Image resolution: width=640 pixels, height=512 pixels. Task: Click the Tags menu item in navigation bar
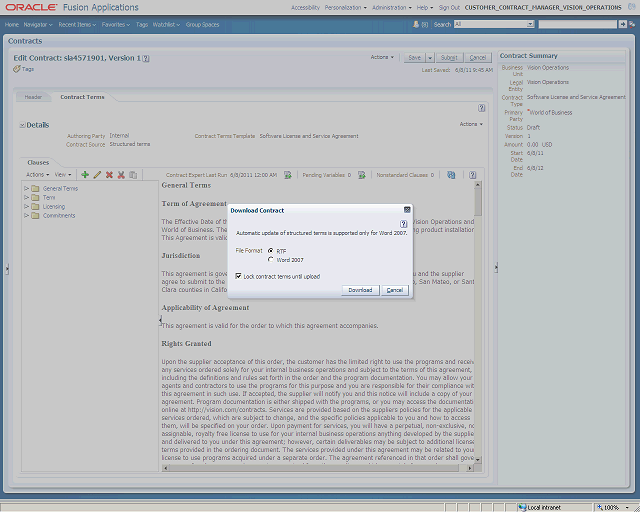(x=142, y=24)
